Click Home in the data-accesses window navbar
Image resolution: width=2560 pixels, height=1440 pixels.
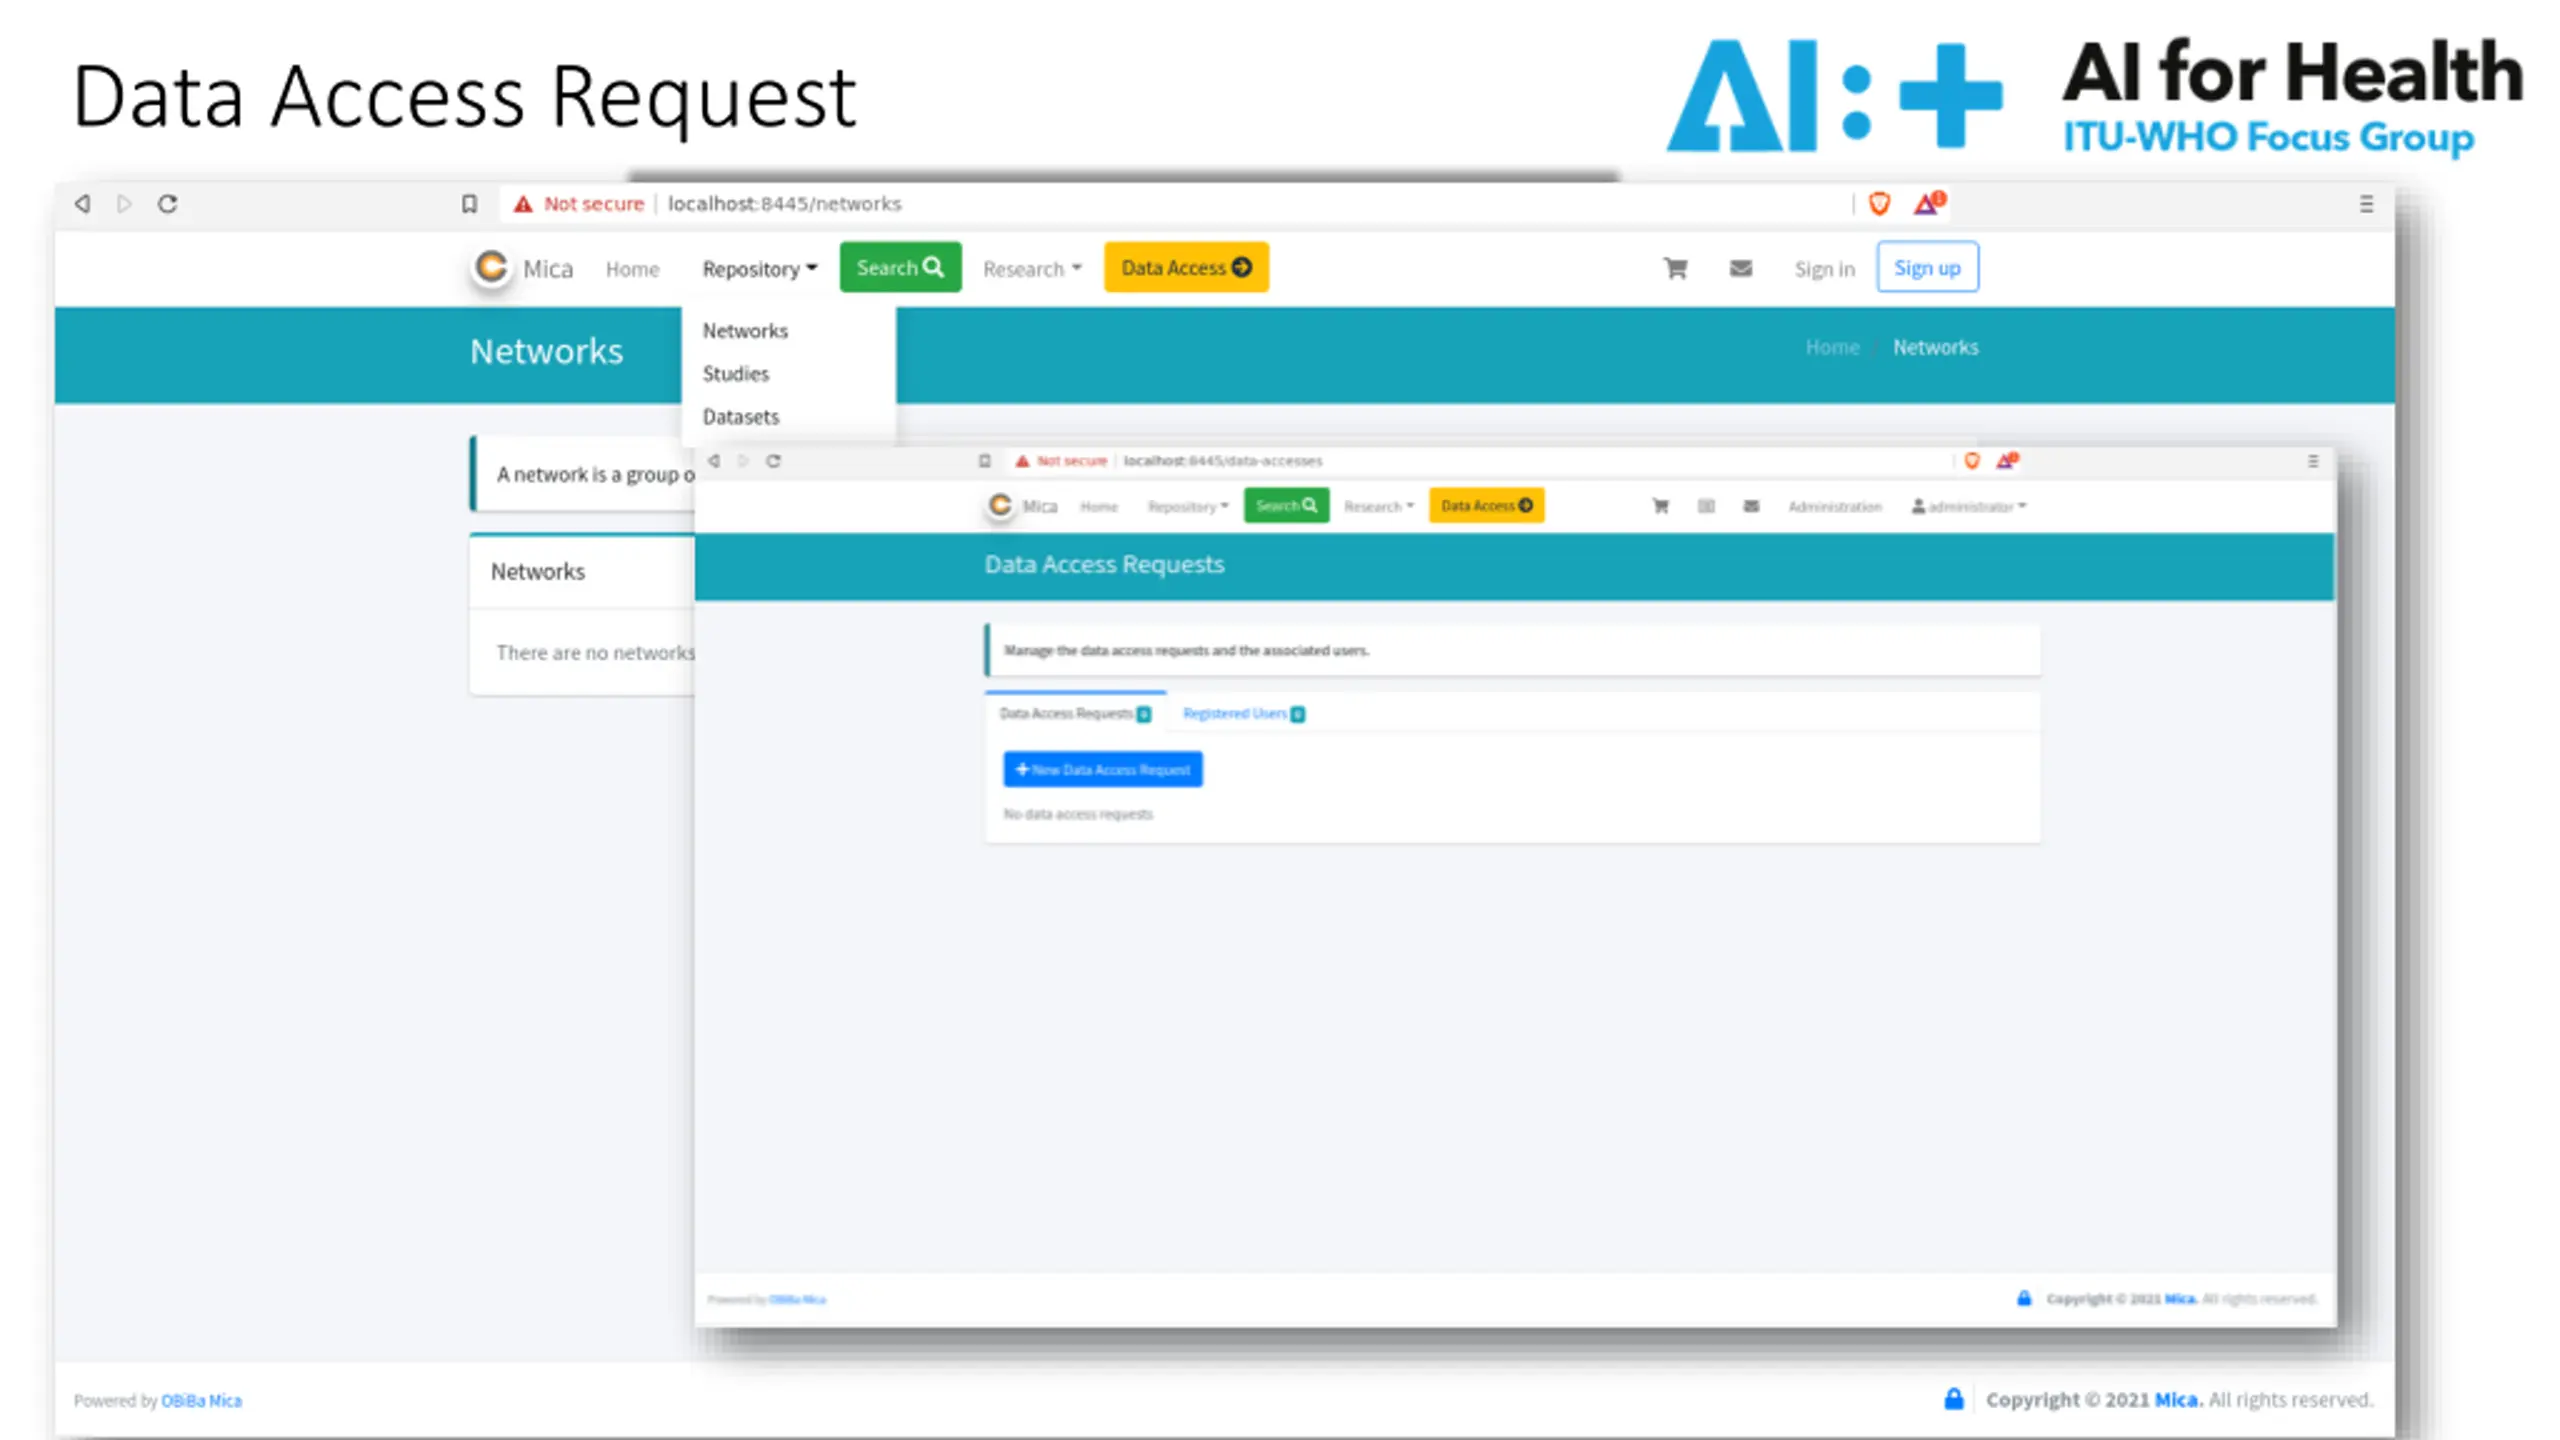coord(1099,507)
